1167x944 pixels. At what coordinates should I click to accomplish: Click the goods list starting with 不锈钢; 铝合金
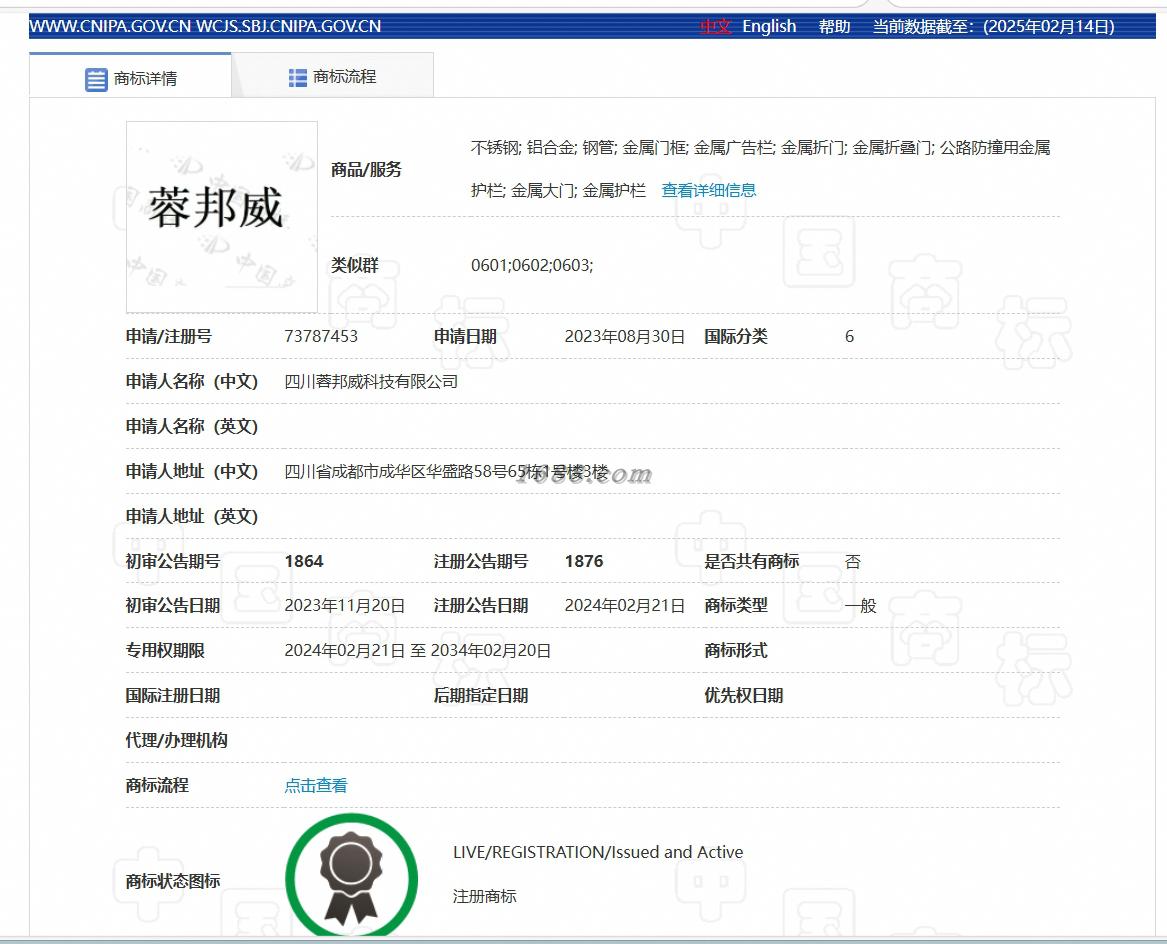tap(760, 169)
